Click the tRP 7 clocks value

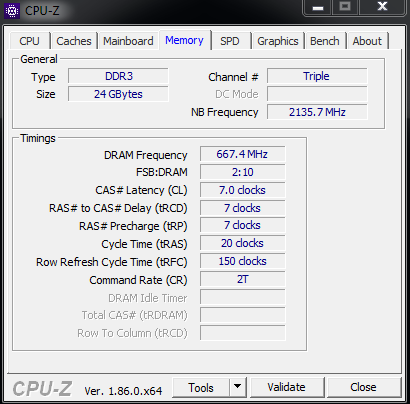[x=242, y=225]
